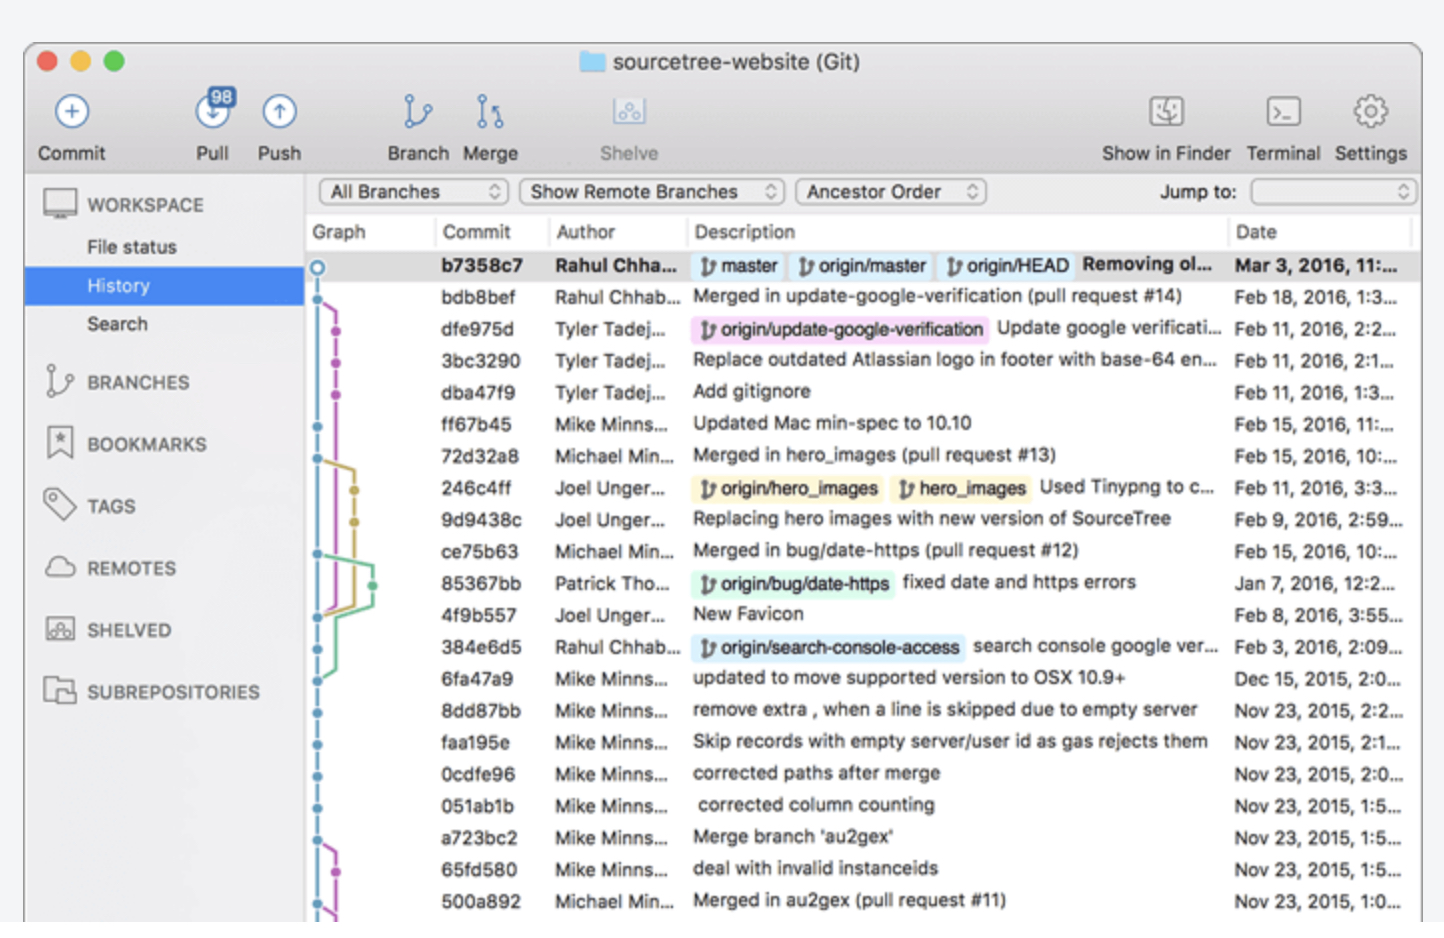Switch to the File status view
The width and height of the screenshot is (1444, 938).
131,247
